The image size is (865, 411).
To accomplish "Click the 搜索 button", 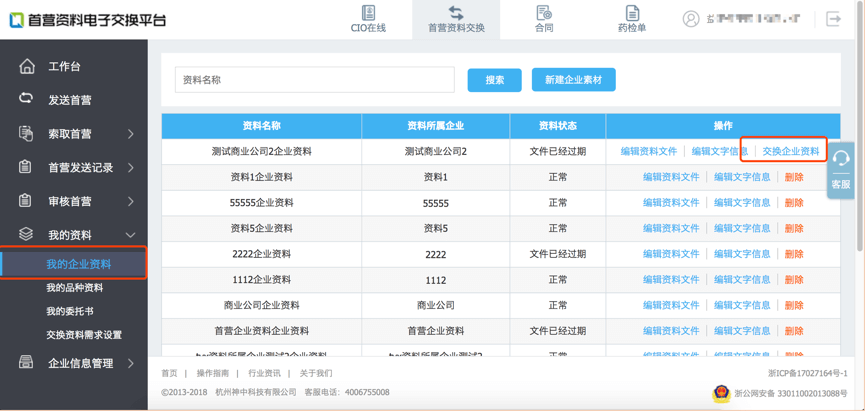I will pyautogui.click(x=495, y=80).
